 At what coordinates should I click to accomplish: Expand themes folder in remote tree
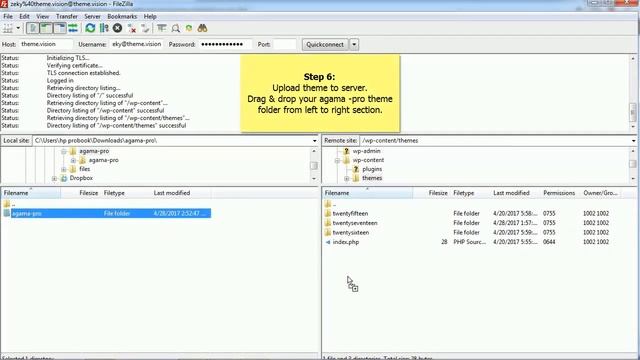[x=347, y=178]
